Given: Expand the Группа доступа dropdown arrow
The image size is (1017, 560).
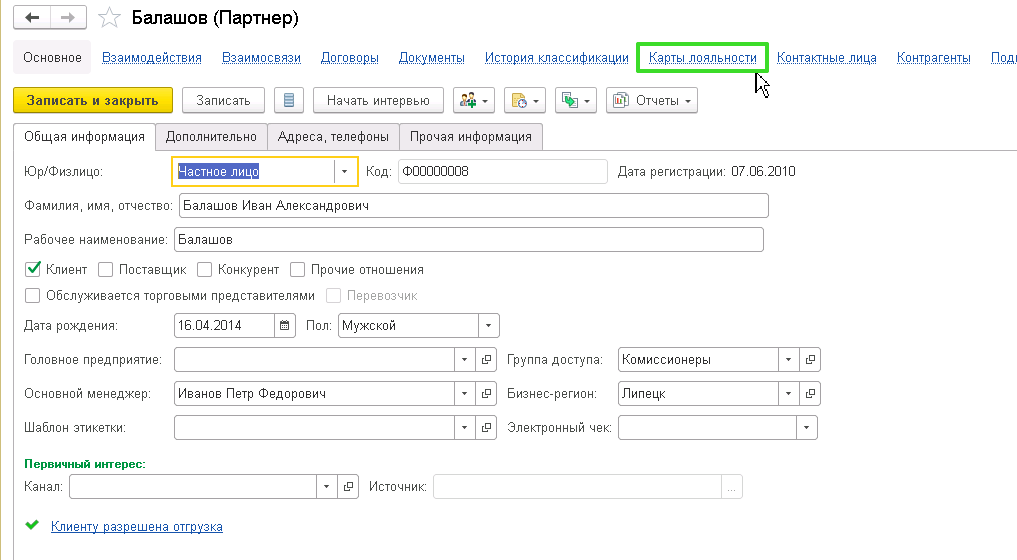Looking at the screenshot, I should (x=789, y=359).
